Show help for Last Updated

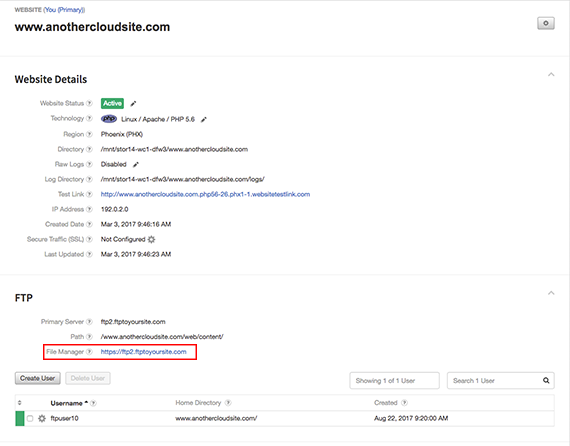89,254
